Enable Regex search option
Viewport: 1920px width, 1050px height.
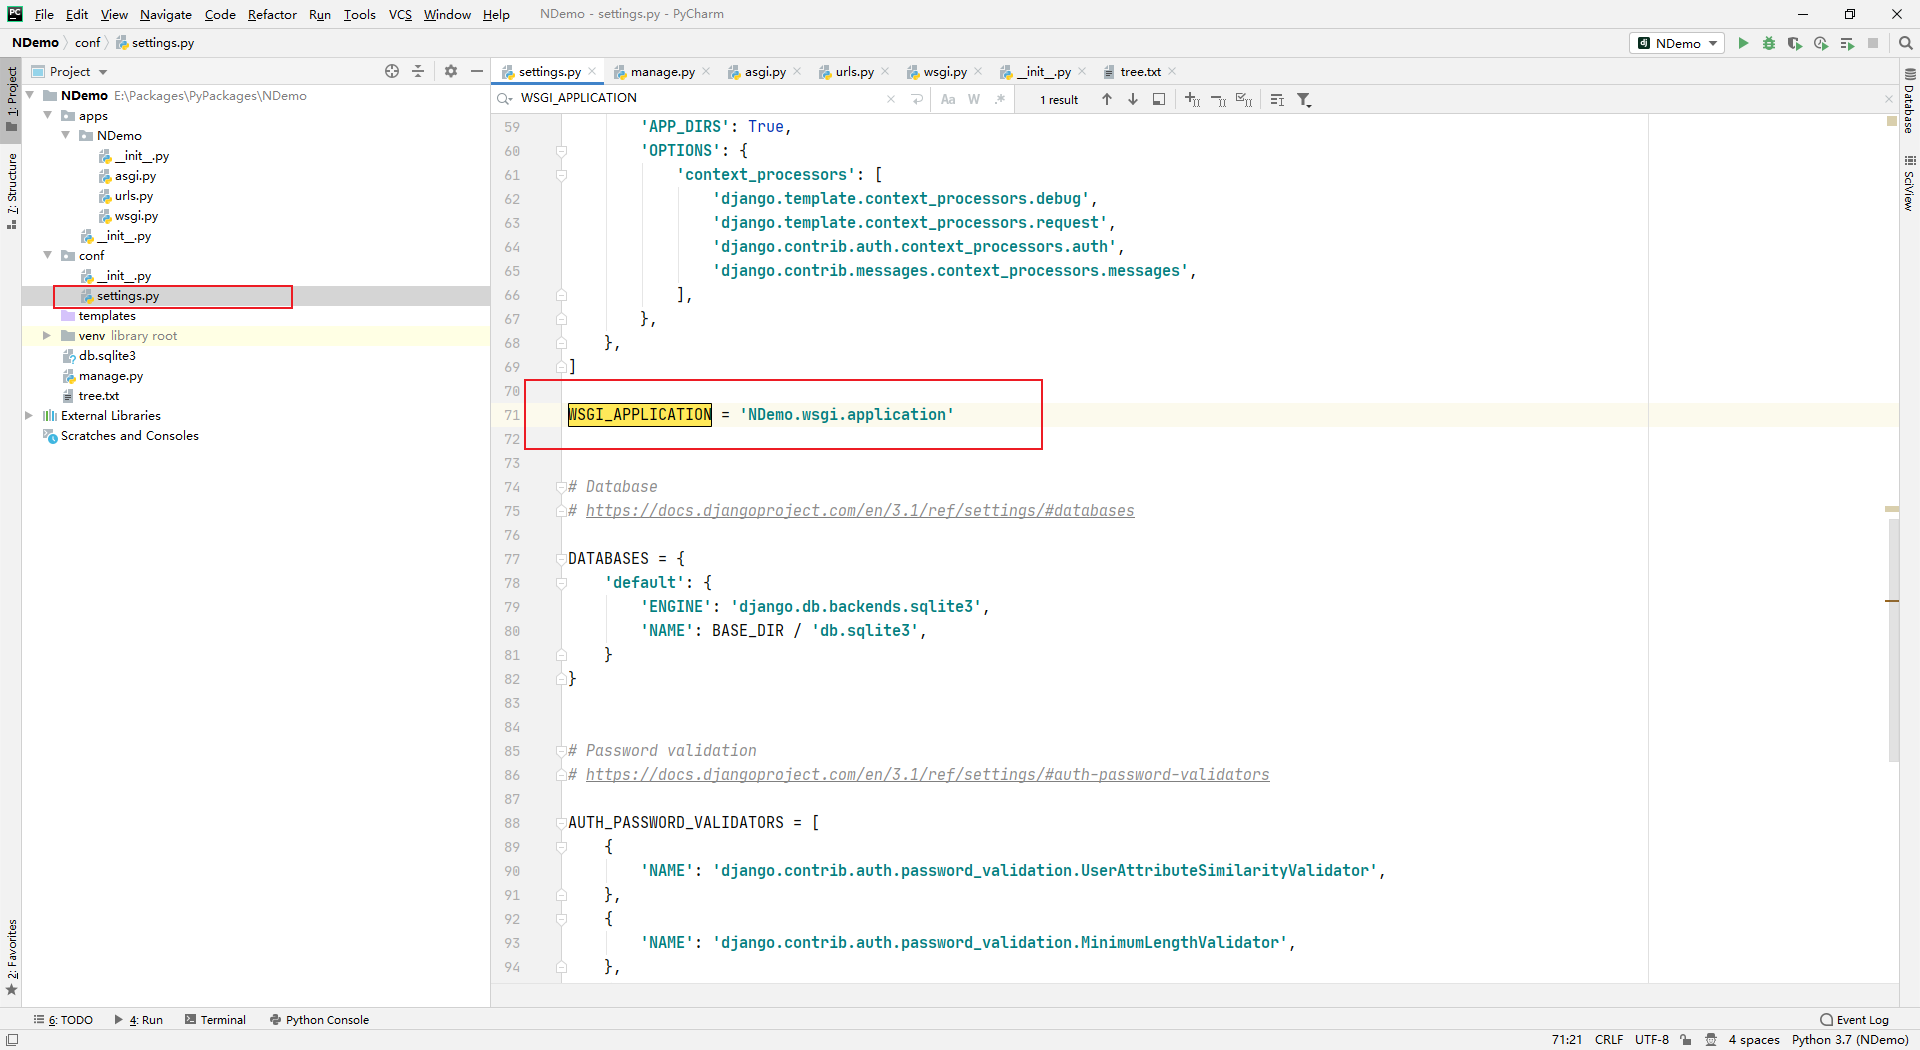coord(1000,99)
